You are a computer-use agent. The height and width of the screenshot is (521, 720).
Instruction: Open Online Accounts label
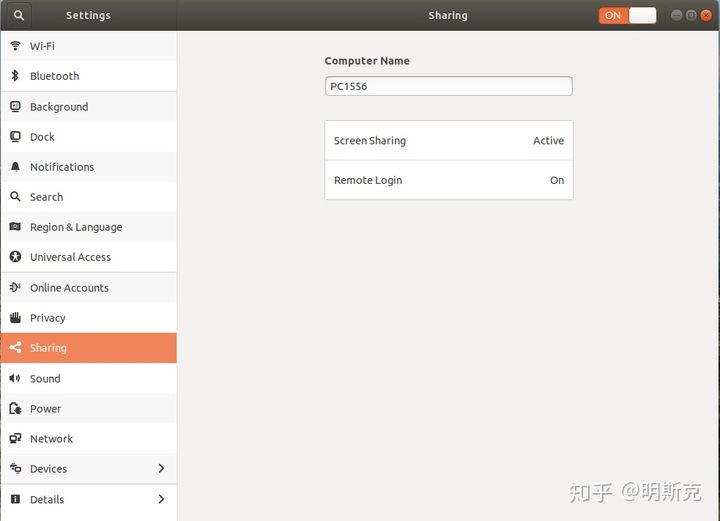[x=69, y=288]
